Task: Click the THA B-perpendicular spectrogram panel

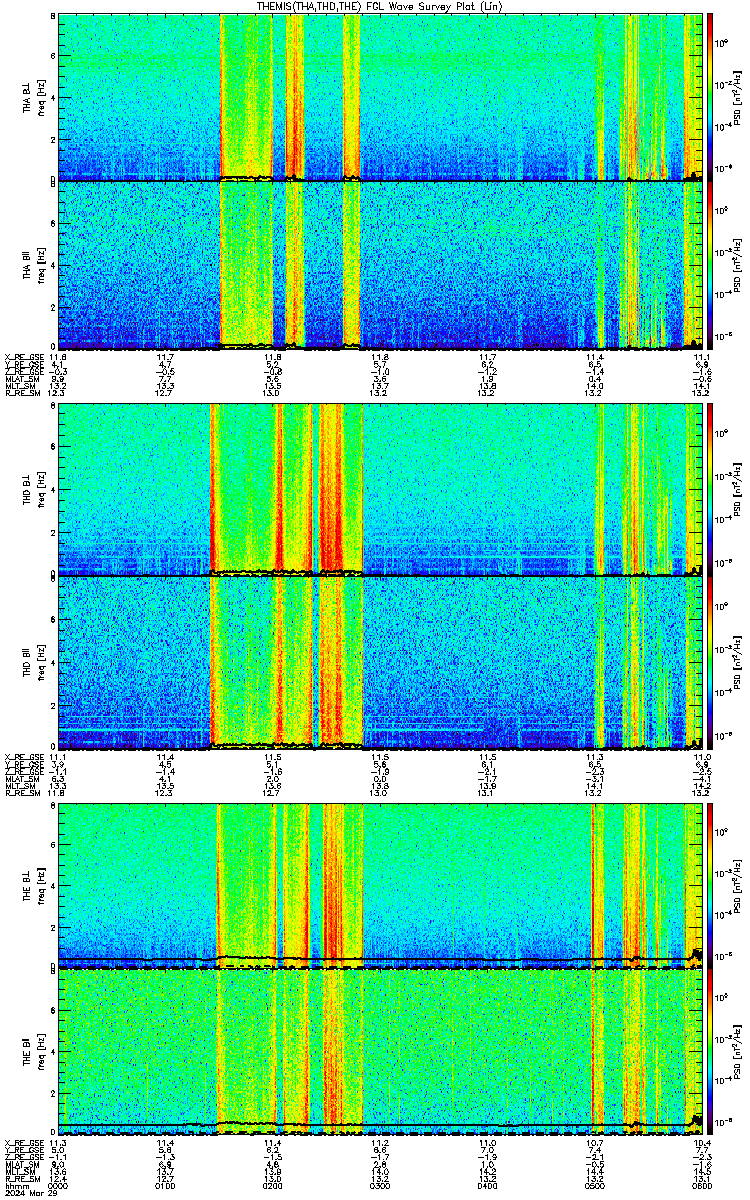Action: coord(381,96)
